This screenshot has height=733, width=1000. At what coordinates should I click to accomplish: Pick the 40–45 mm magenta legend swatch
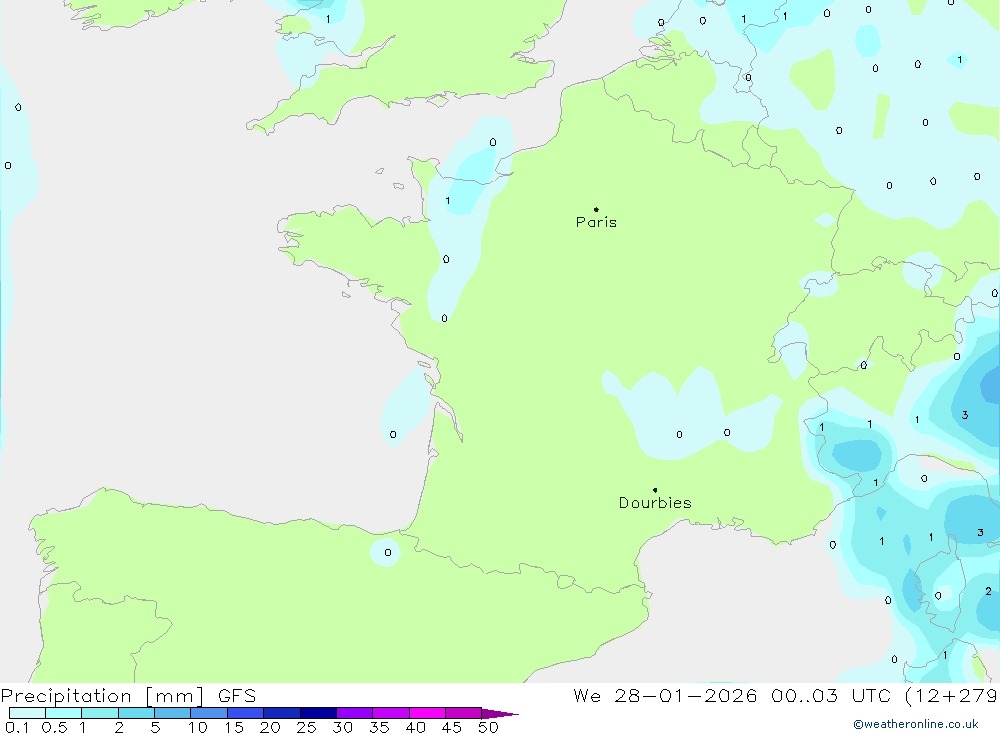tap(427, 713)
